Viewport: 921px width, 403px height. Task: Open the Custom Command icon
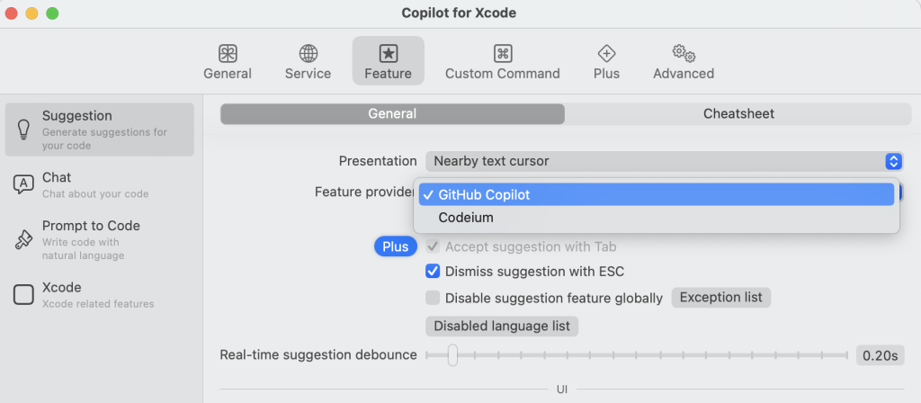click(502, 54)
